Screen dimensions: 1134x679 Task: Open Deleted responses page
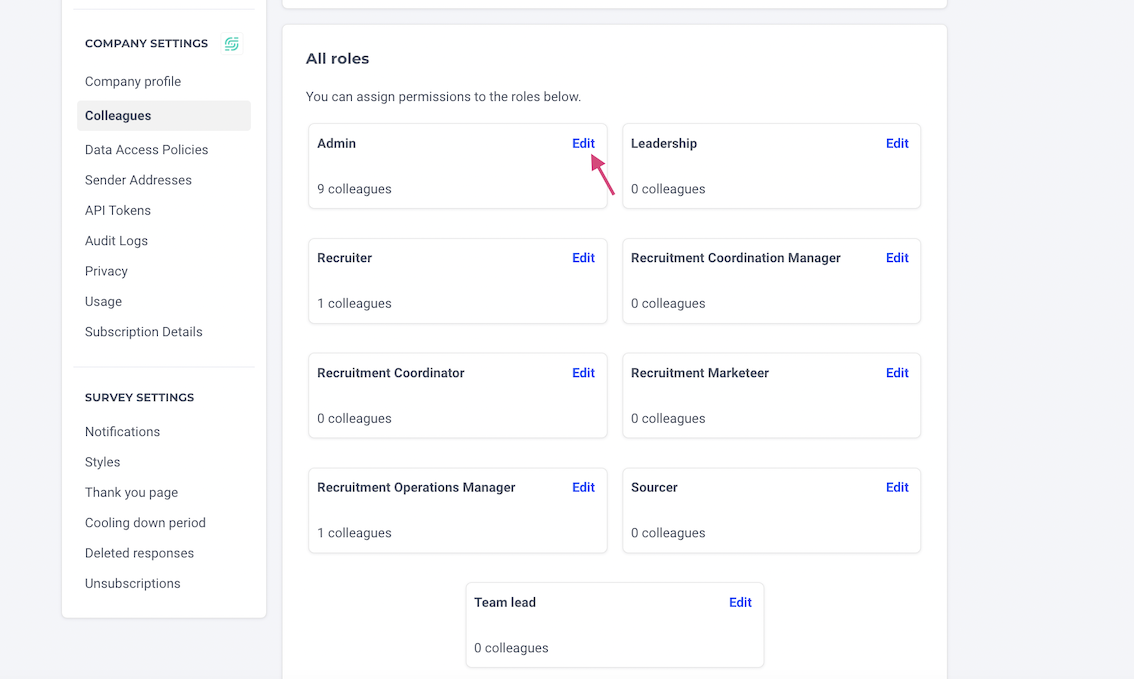tap(139, 553)
